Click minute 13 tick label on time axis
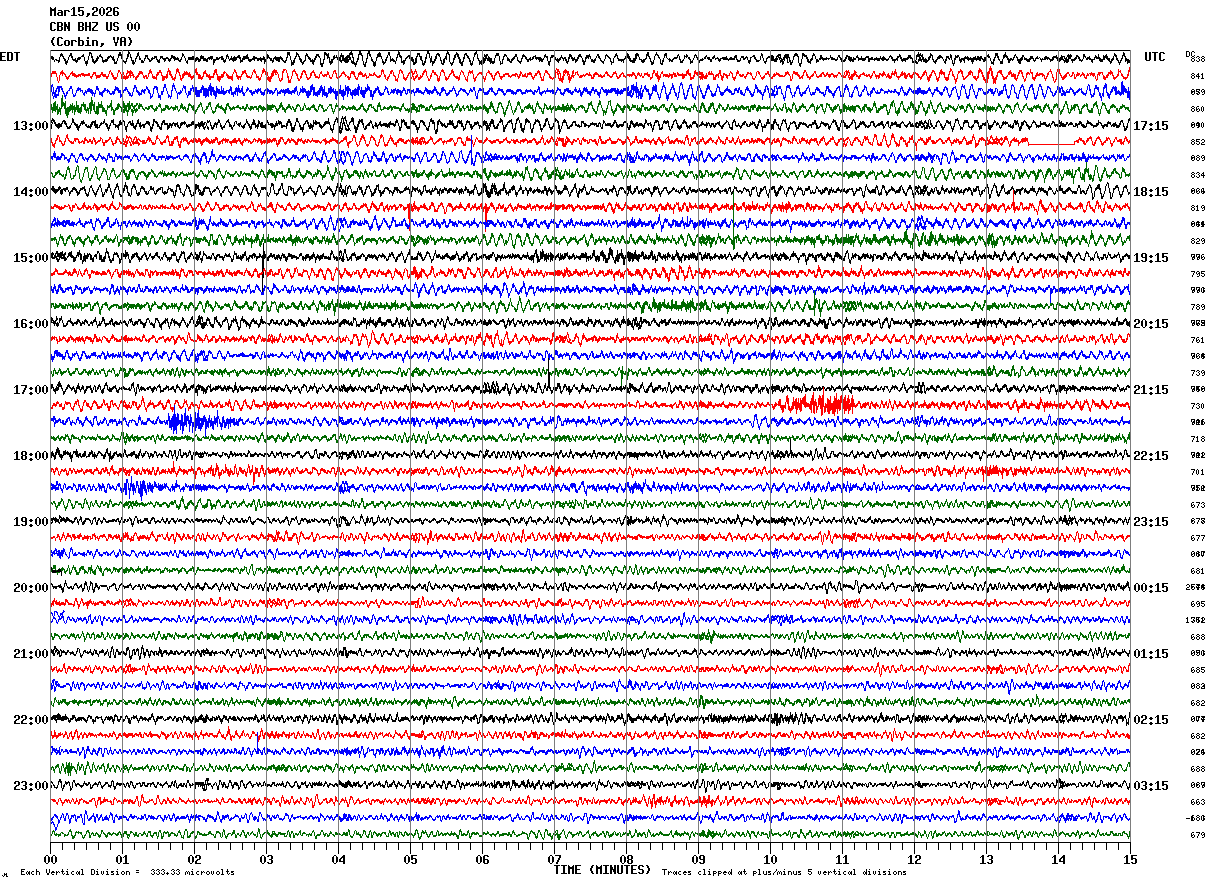Image resolution: width=1210 pixels, height=886 pixels. point(986,859)
